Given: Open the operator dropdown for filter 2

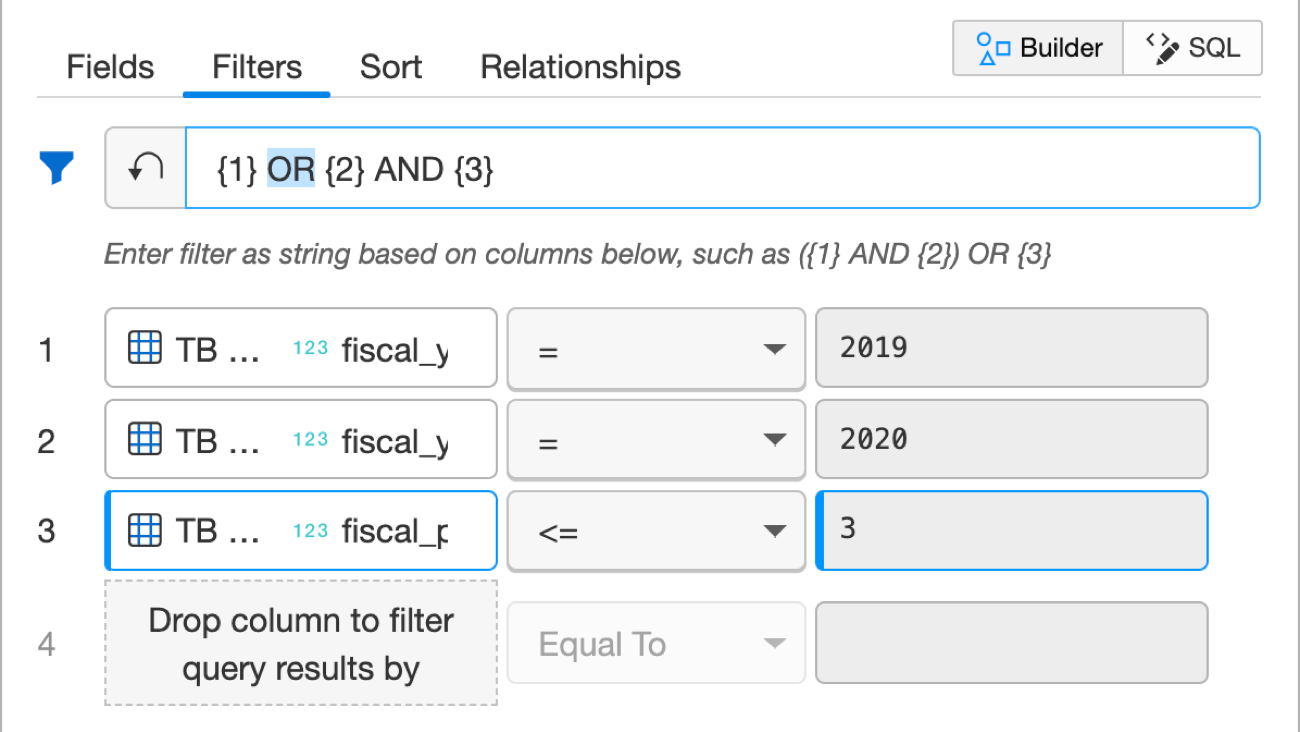Looking at the screenshot, I should click(656, 439).
